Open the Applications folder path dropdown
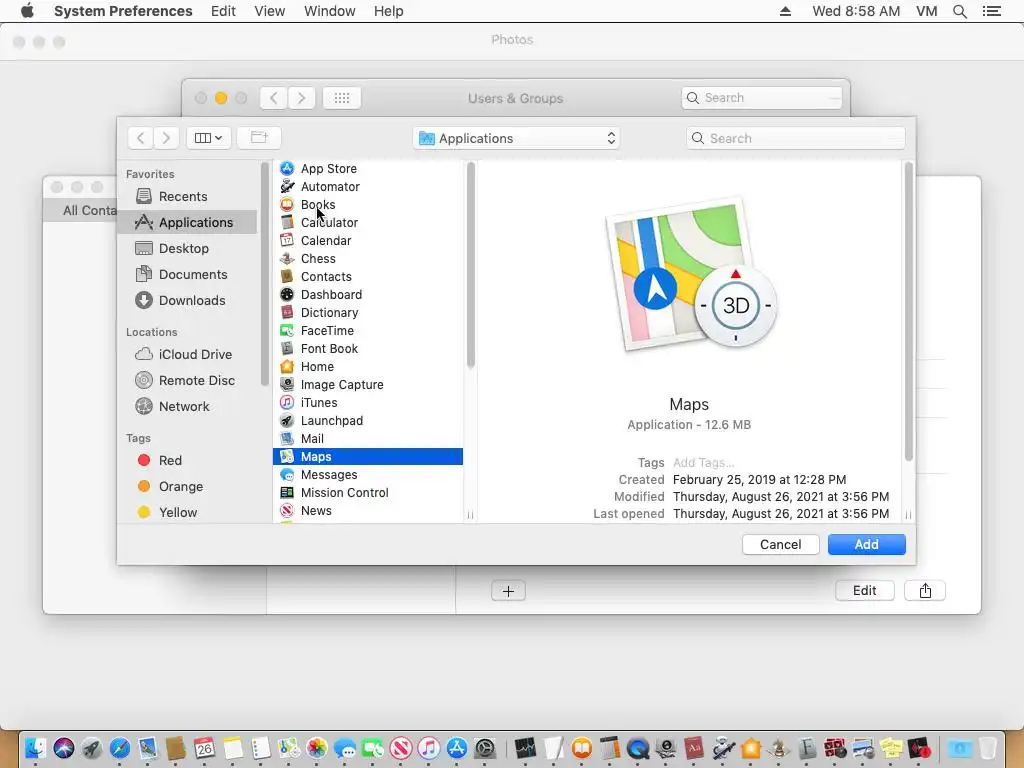The width and height of the screenshot is (1024, 768). point(516,138)
